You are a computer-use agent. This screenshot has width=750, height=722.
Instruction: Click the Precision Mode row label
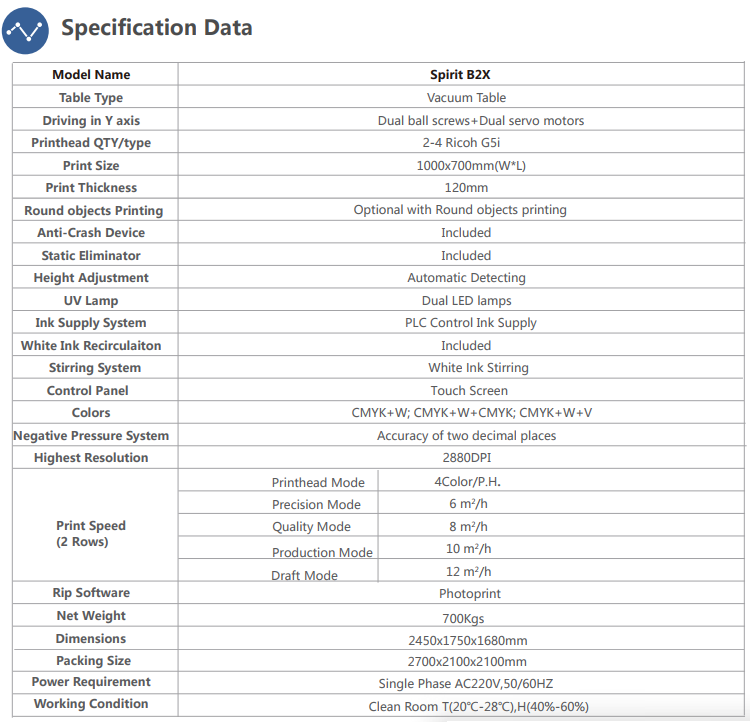click(316, 504)
